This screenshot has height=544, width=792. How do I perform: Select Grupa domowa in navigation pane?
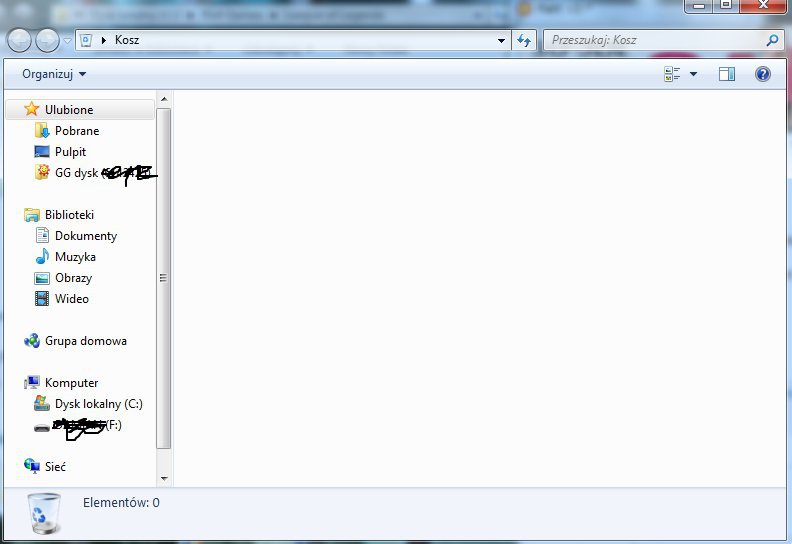coord(85,341)
